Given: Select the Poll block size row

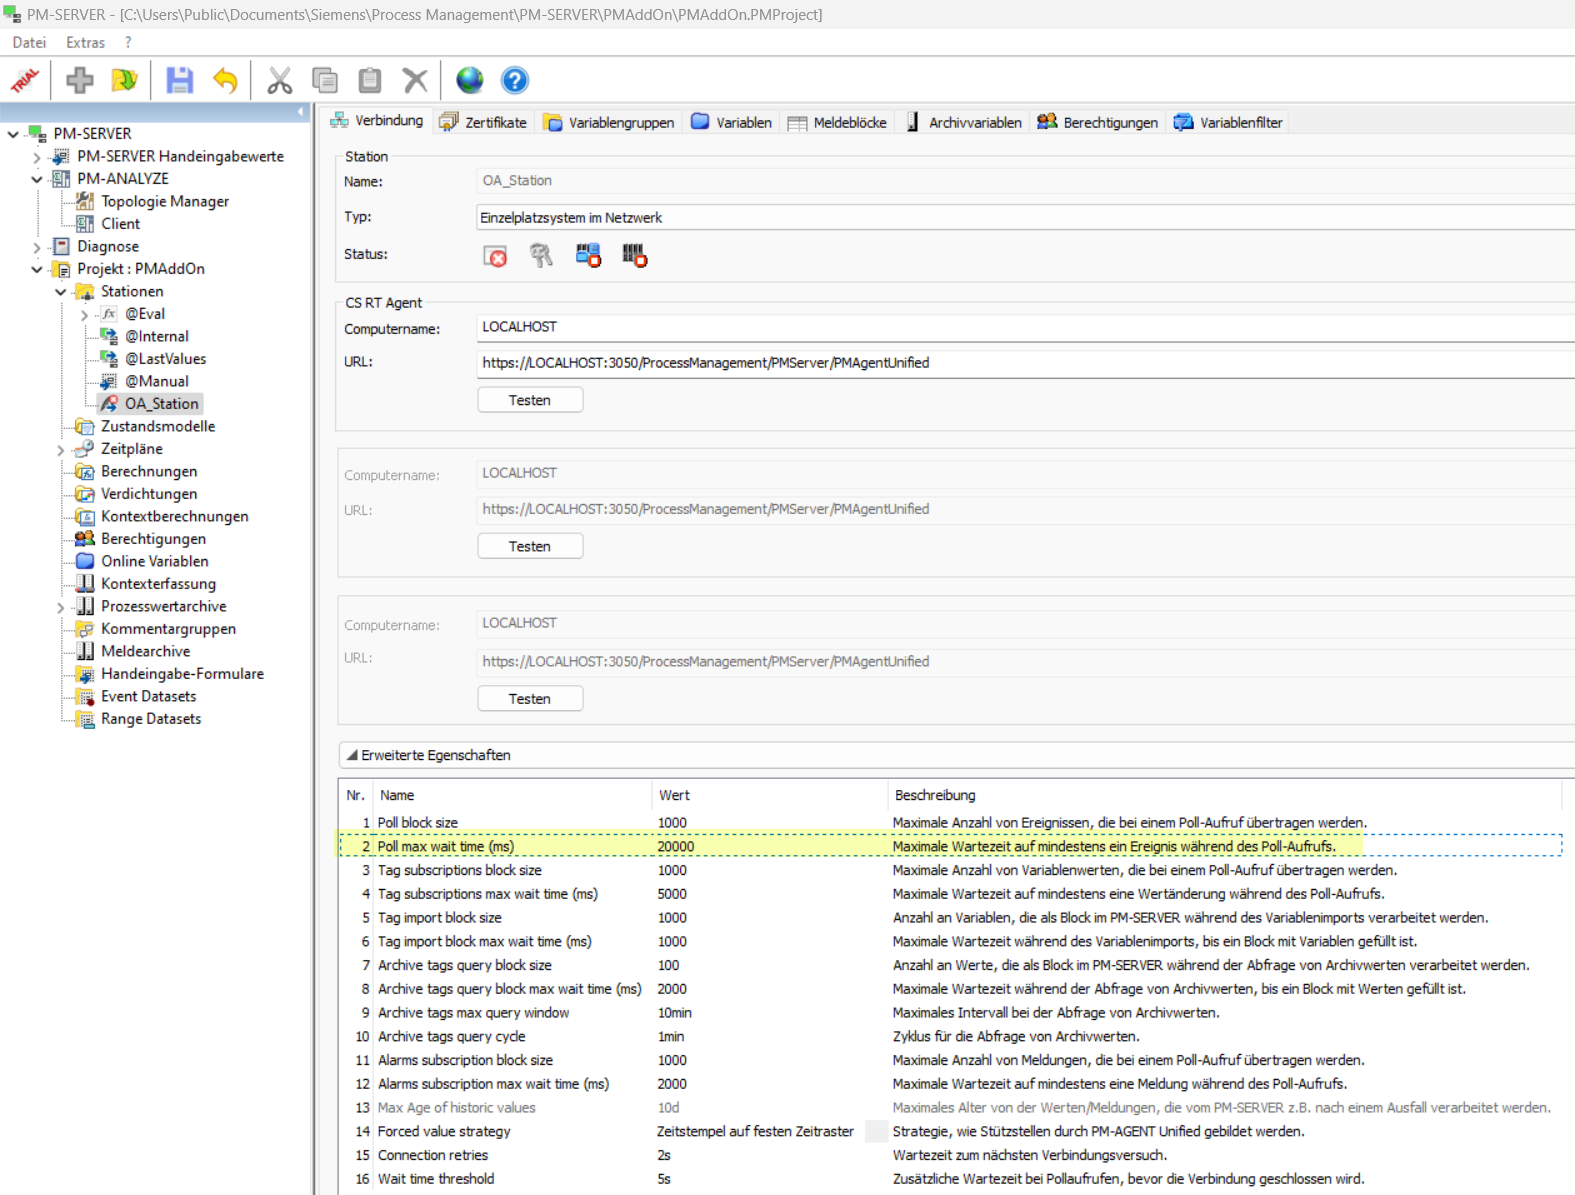Looking at the screenshot, I should pos(950,823).
